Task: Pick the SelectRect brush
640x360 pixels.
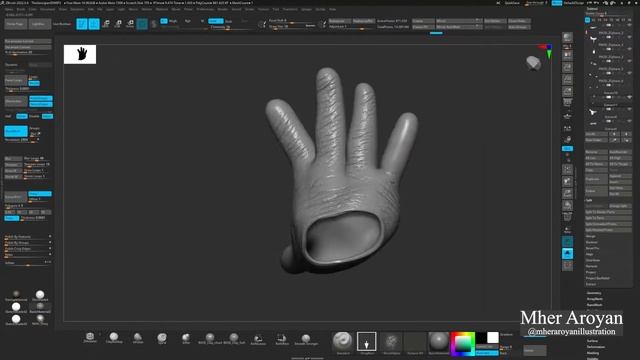Action: [x=282, y=339]
